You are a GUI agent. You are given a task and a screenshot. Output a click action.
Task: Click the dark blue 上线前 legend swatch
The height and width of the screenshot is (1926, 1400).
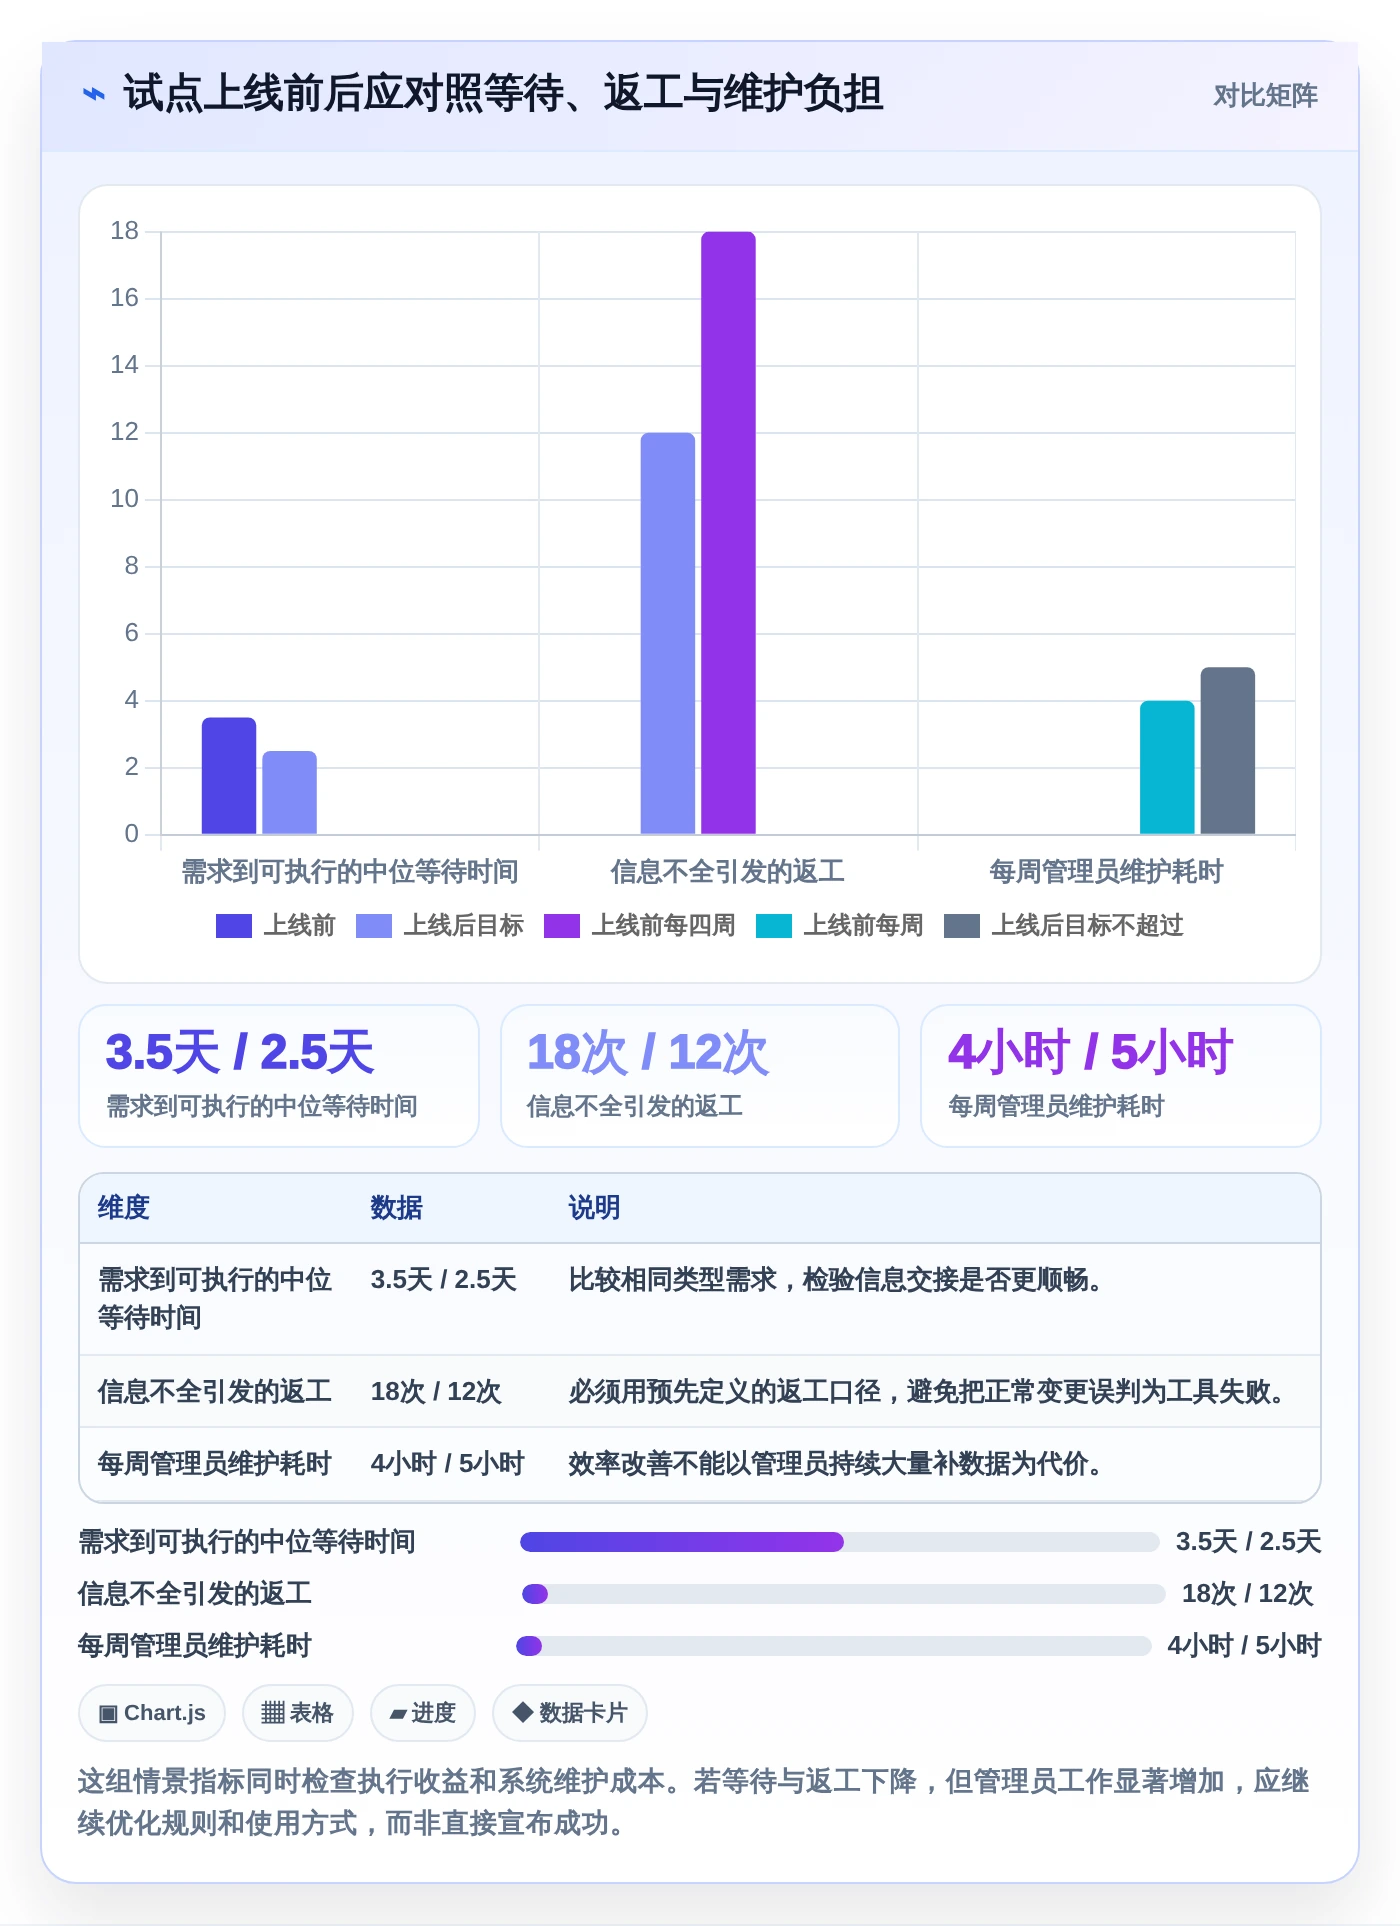click(x=234, y=926)
